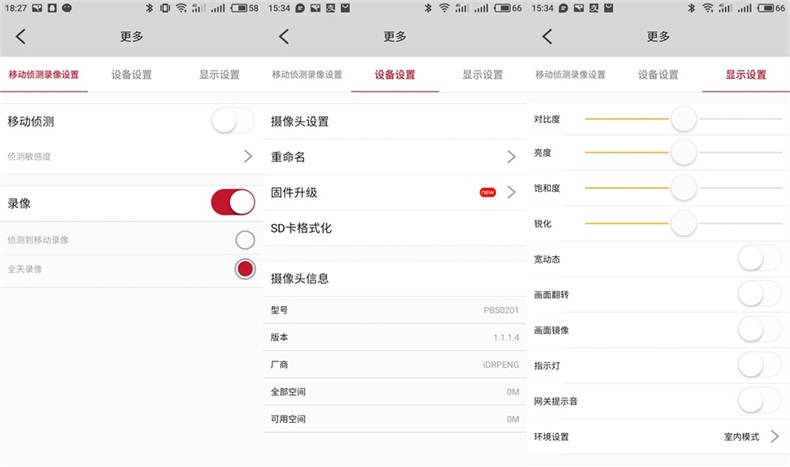Expand the 重命名 row chevron

click(511, 157)
